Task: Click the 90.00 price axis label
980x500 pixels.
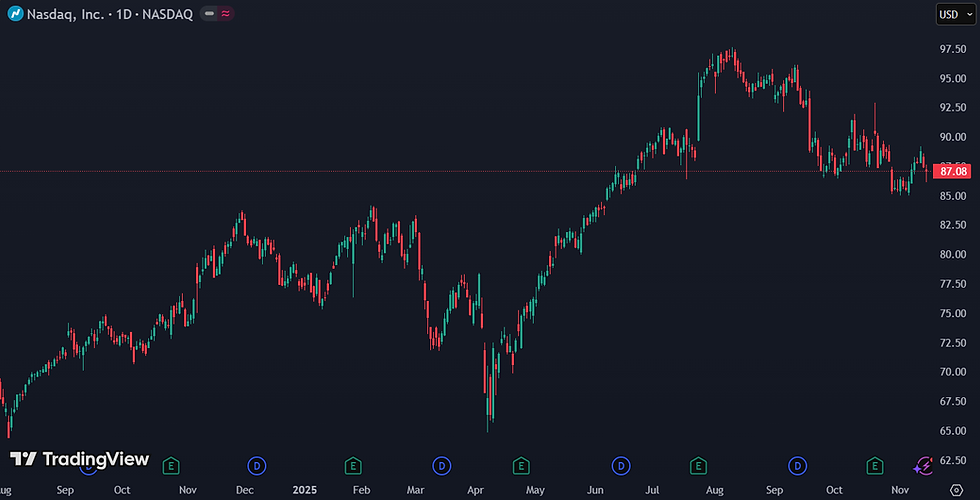Action: (x=953, y=137)
